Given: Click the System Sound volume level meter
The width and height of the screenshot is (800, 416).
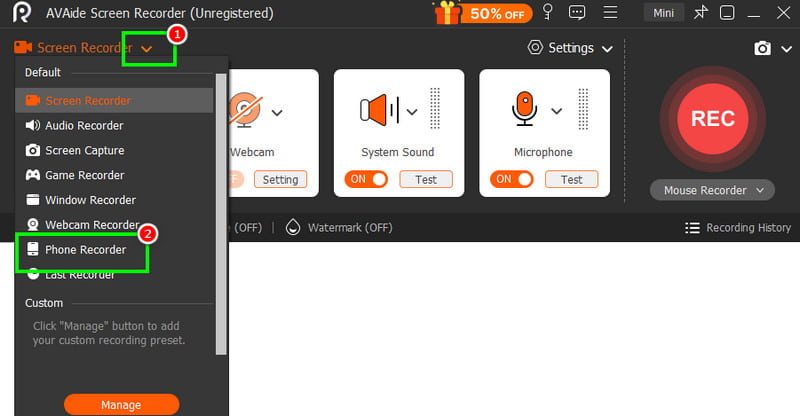Looking at the screenshot, I should coord(435,108).
